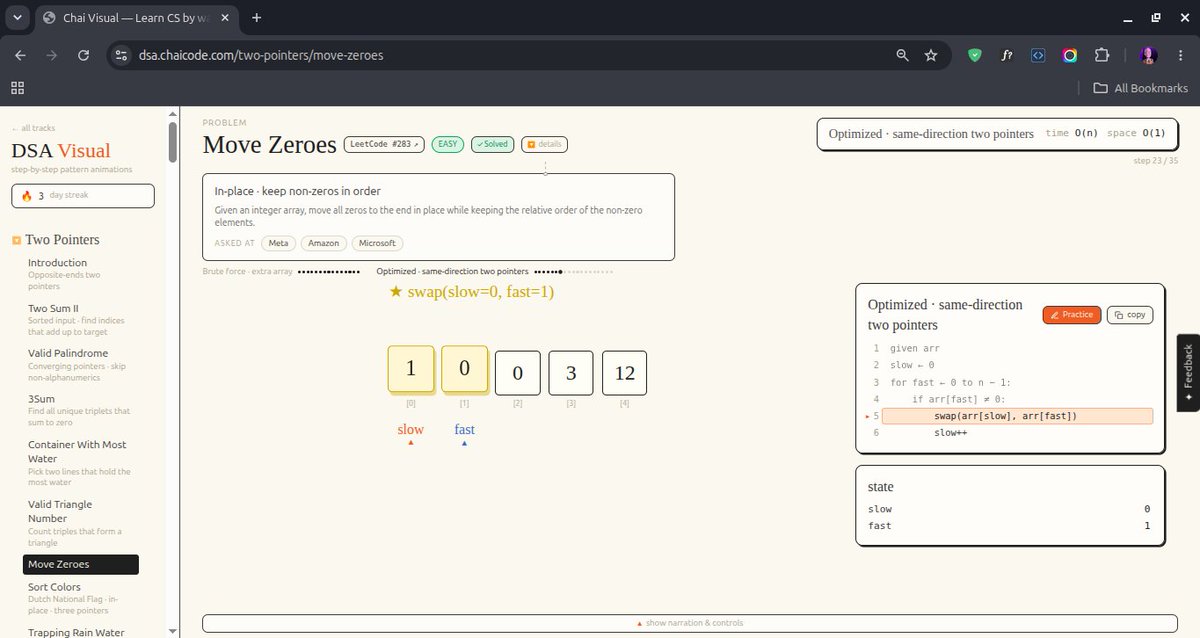Click the step 23 / 35 counter
1200x638 pixels.
tap(1155, 161)
